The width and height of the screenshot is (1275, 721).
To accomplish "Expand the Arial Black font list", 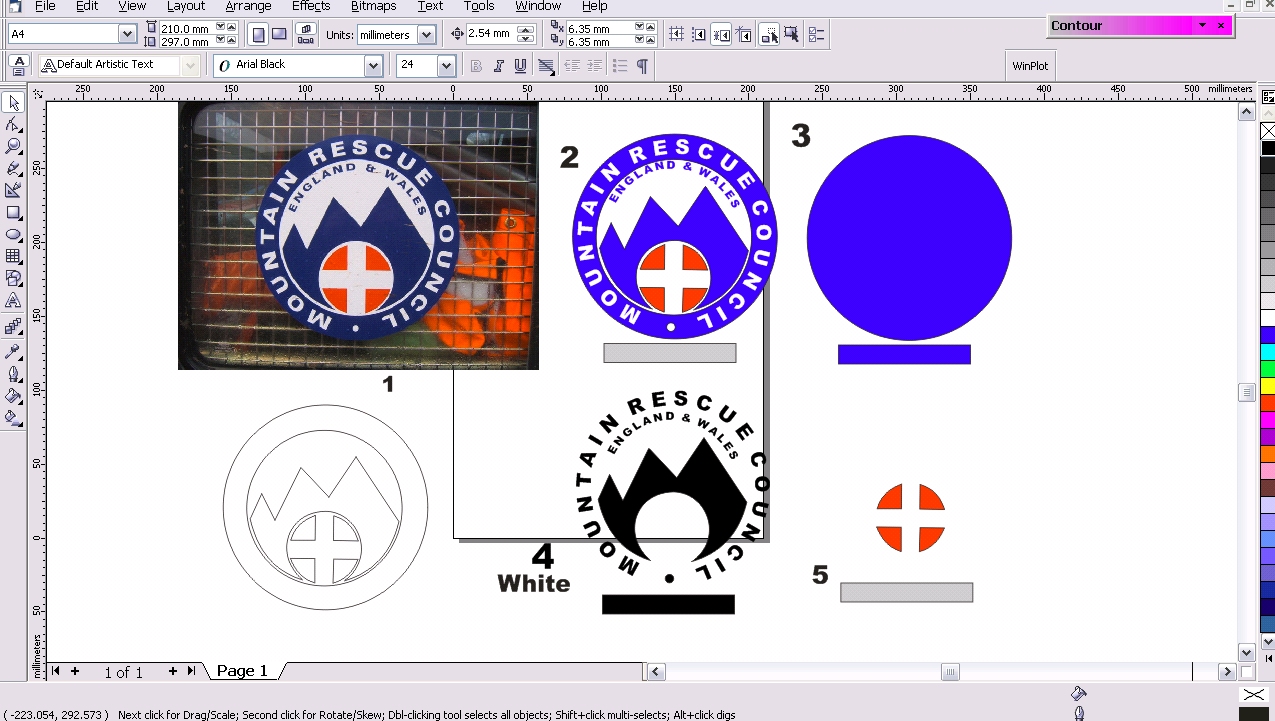I will (x=374, y=66).
